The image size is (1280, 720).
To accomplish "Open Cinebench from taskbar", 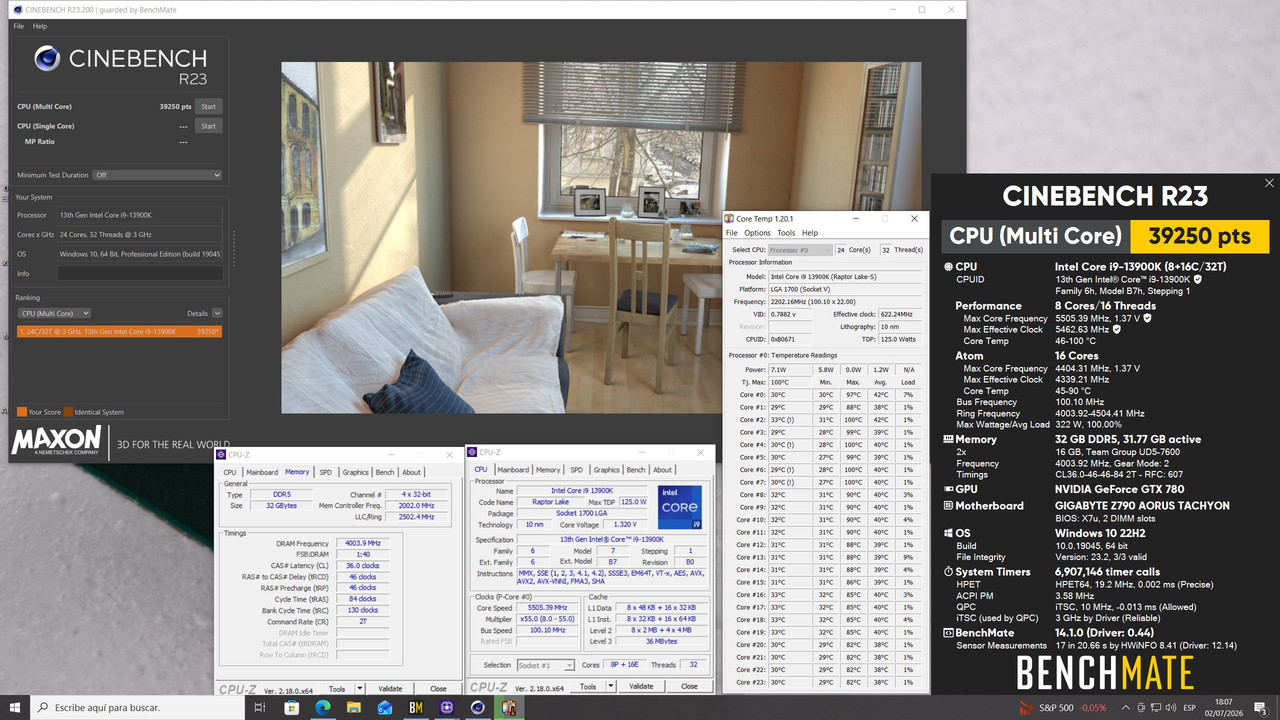I will tap(477, 707).
